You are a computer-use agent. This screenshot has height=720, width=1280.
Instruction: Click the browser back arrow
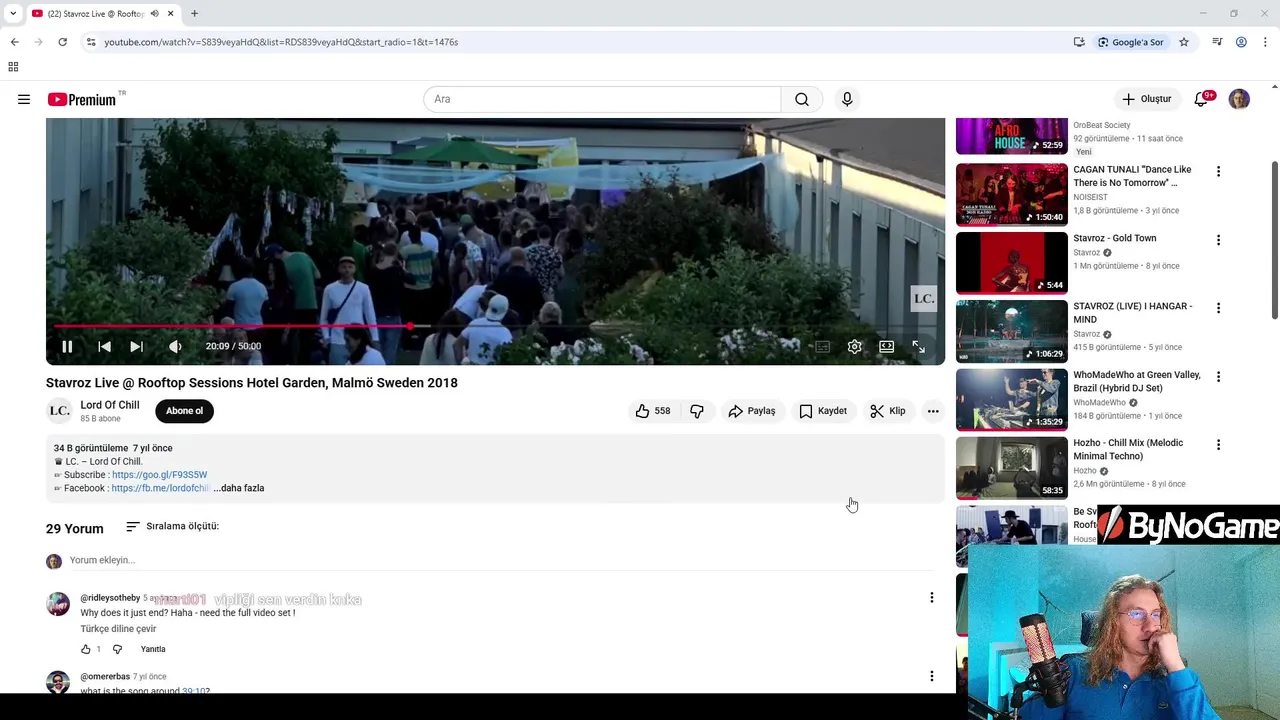(14, 42)
